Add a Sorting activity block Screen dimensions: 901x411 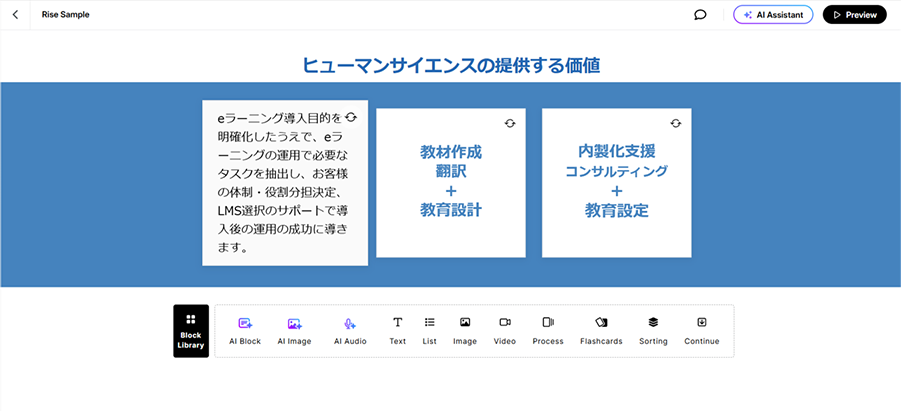point(653,331)
